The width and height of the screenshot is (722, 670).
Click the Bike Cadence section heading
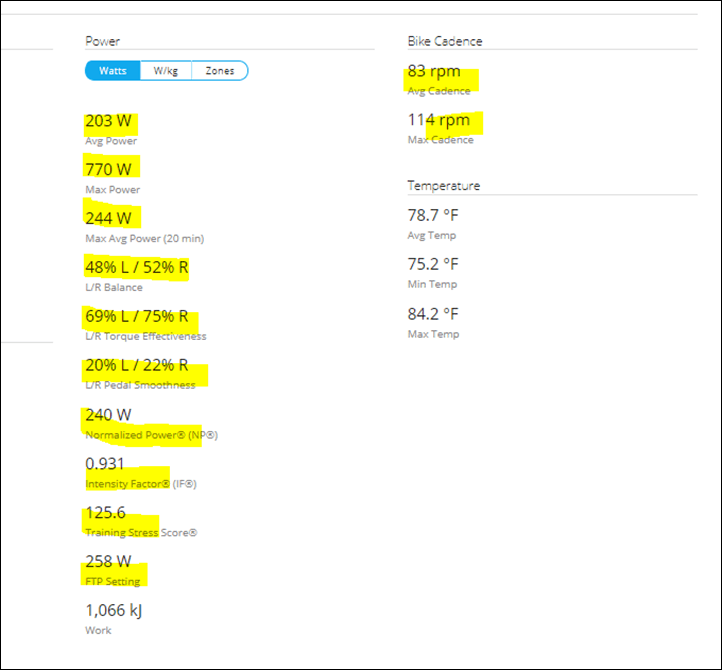445,41
